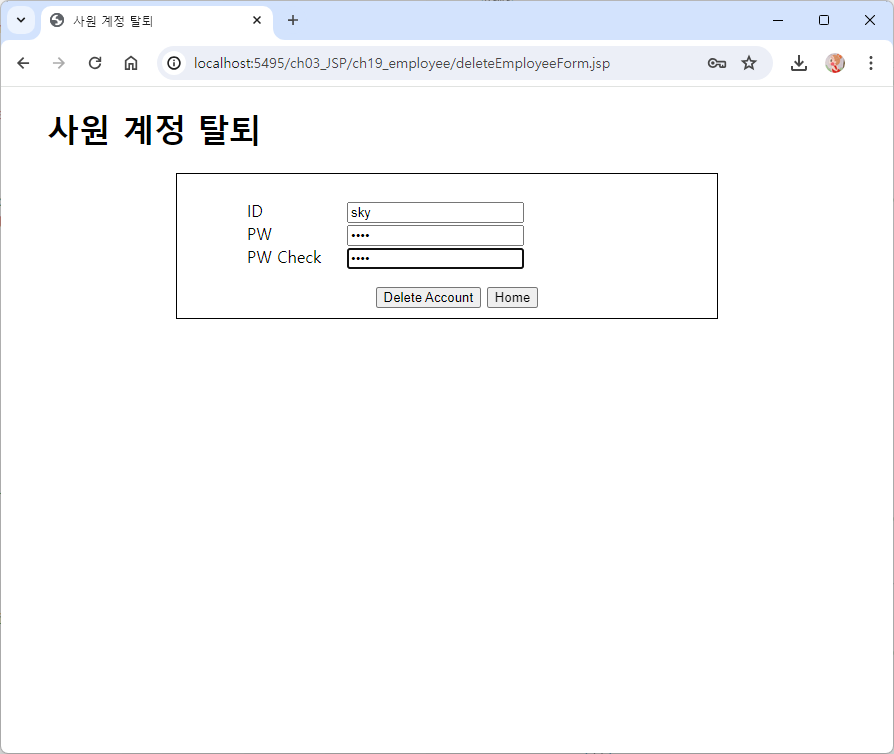Select the 사원 계정 탈퇴 tab
This screenshot has height=754, width=894.
click(x=157, y=21)
